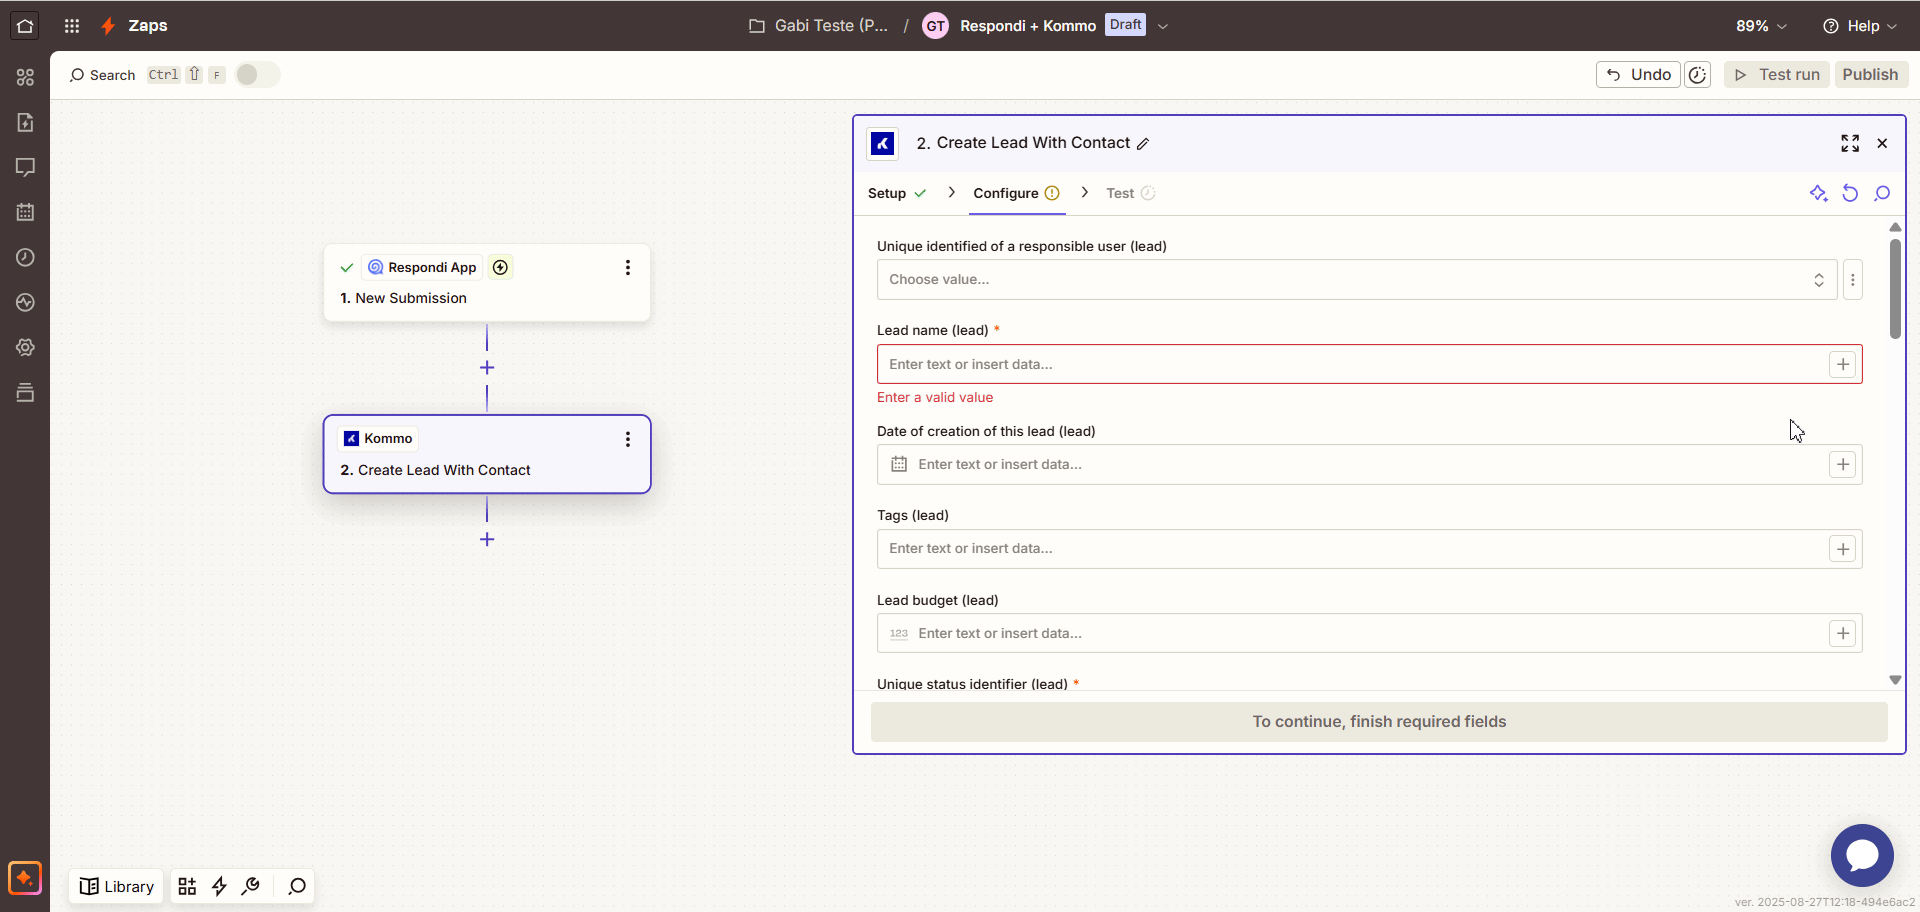Screen dimensions: 1920x912
Task: Open Zap name dropdown chevron beside Draft
Action: [1163, 26]
